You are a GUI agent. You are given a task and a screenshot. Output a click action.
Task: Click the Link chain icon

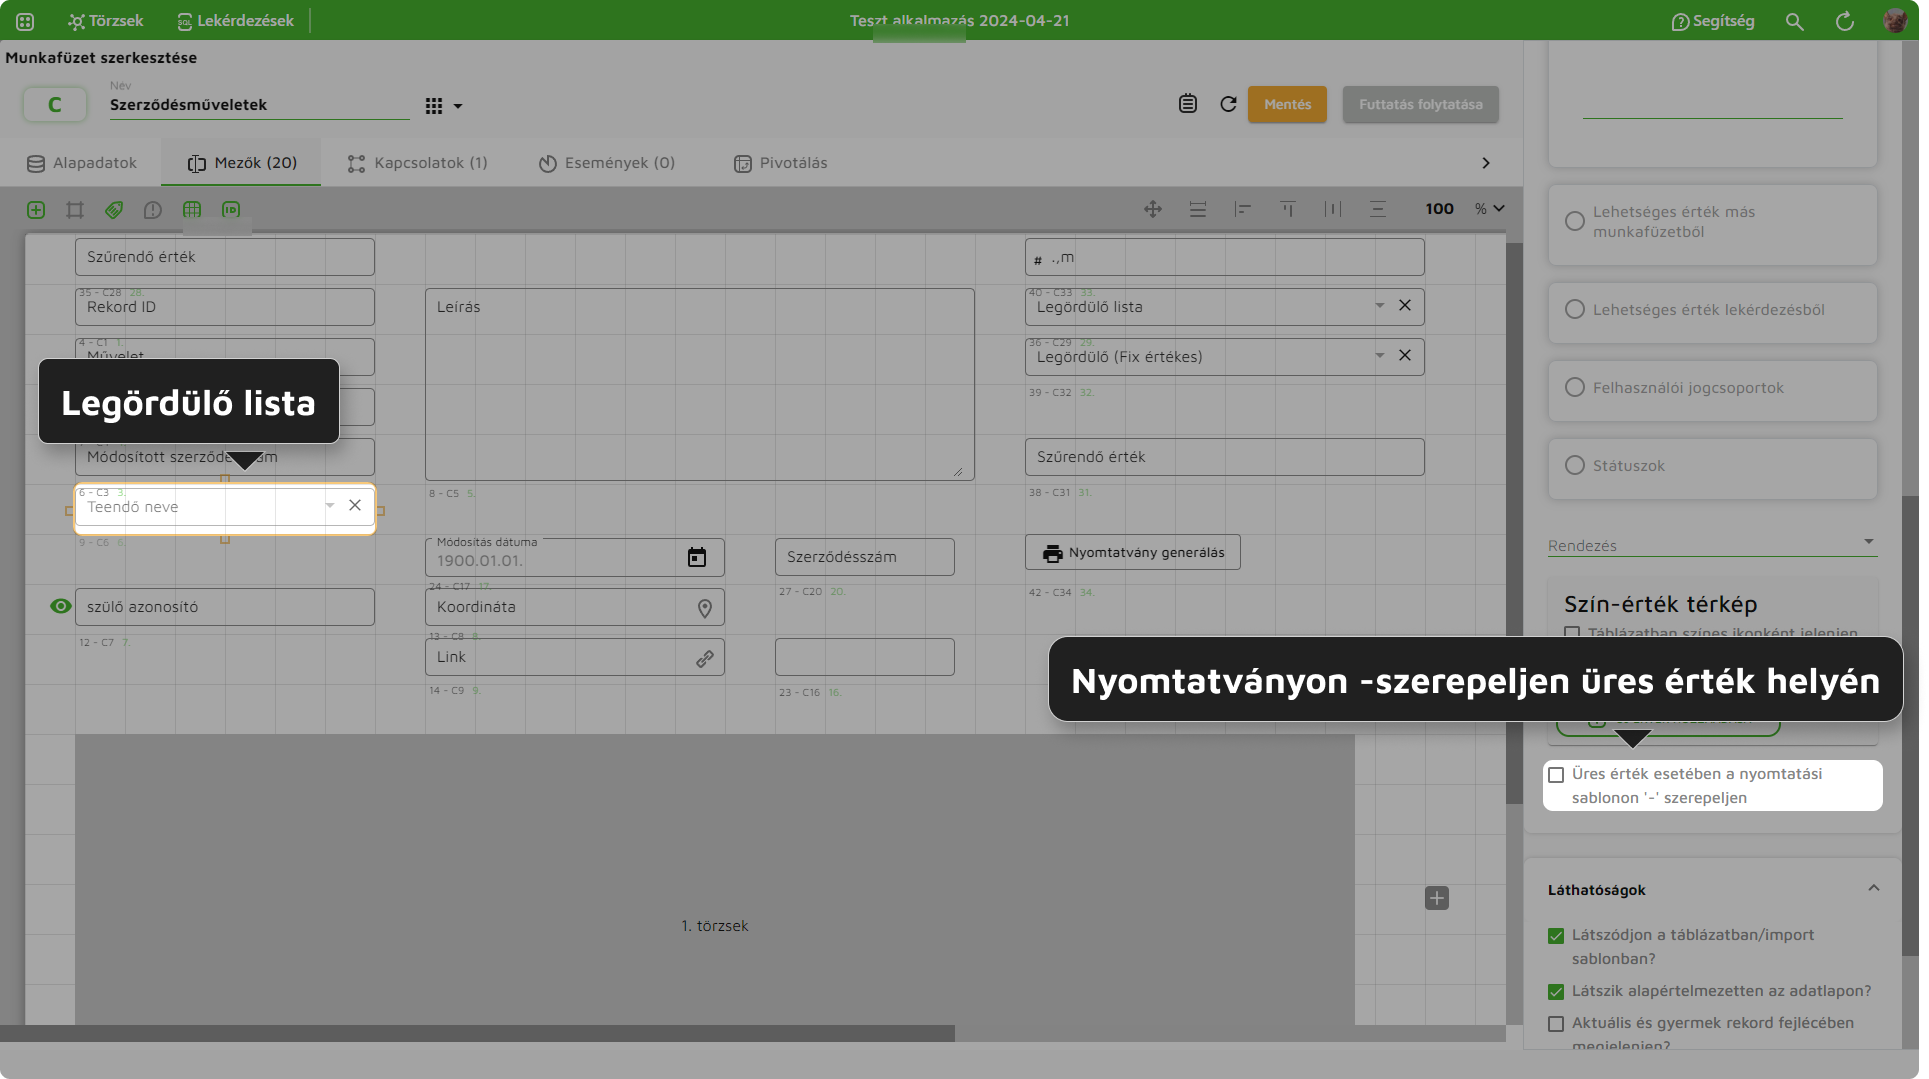point(705,658)
